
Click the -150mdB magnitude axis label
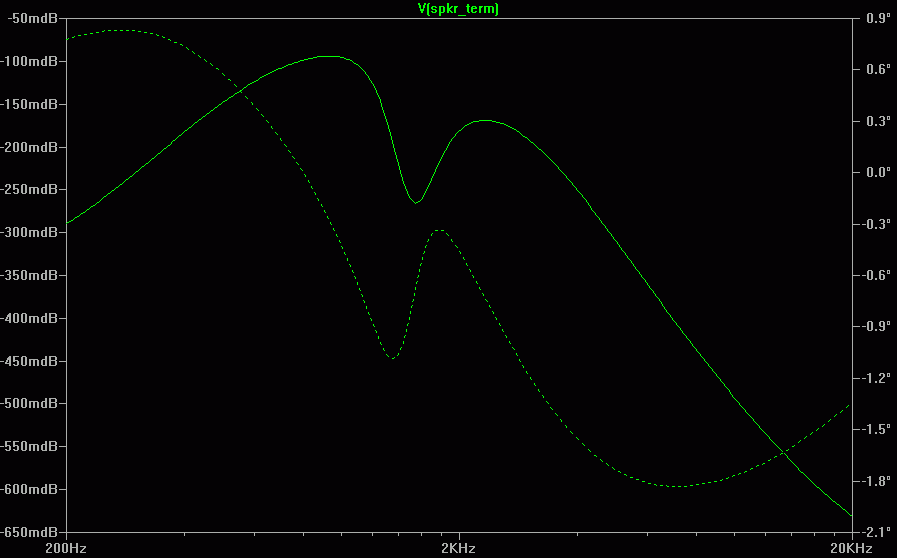pos(30,104)
